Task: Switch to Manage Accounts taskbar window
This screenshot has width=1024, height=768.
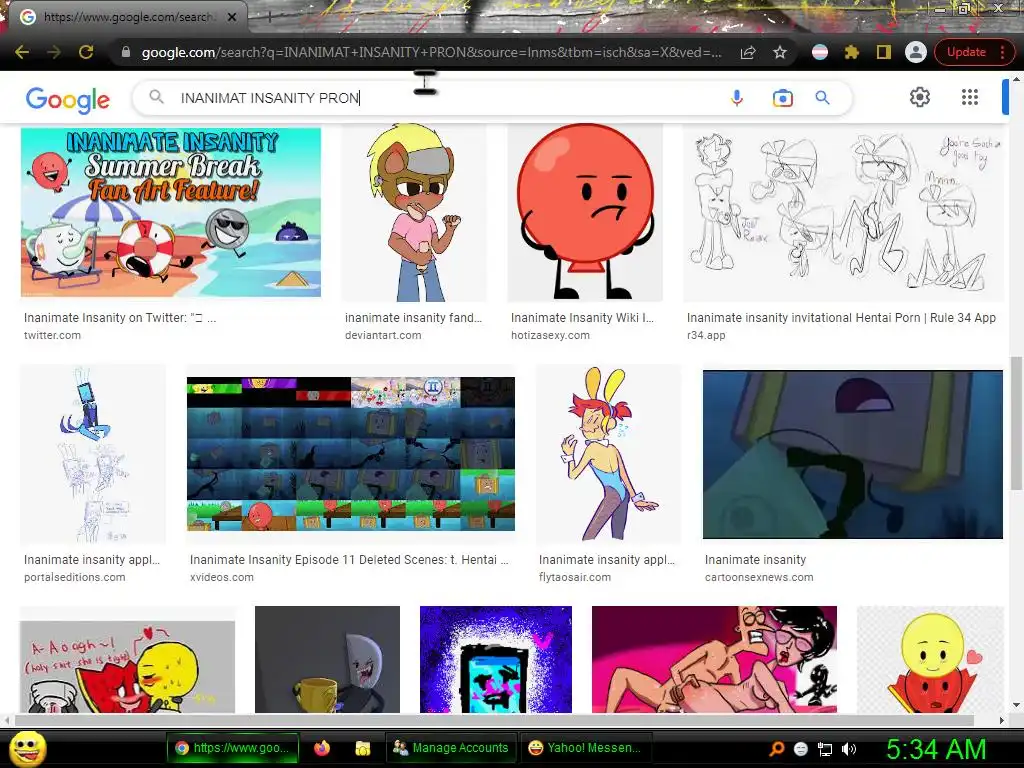Action: (x=451, y=748)
